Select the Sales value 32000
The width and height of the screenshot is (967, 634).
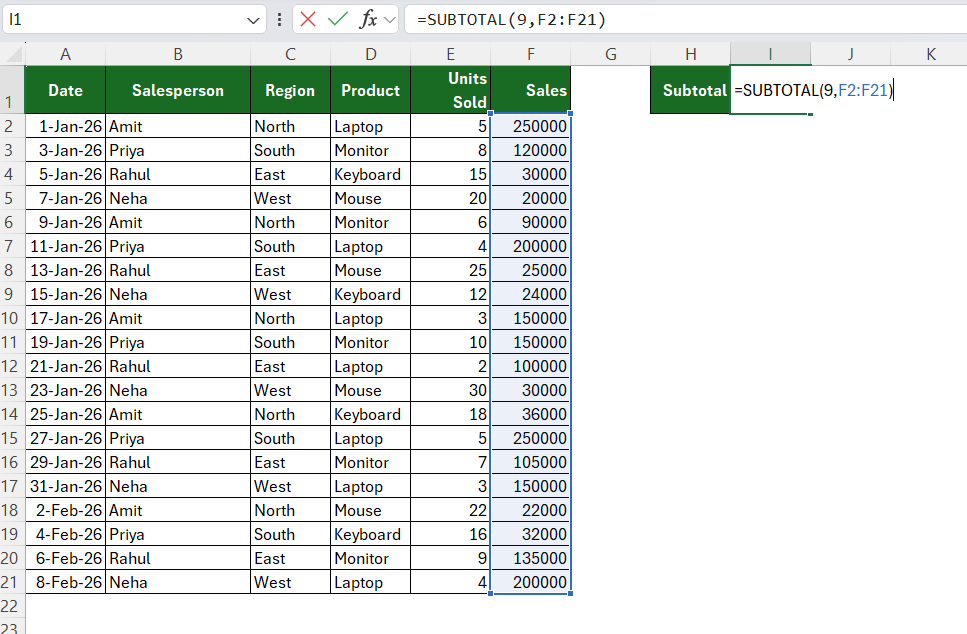tap(531, 534)
